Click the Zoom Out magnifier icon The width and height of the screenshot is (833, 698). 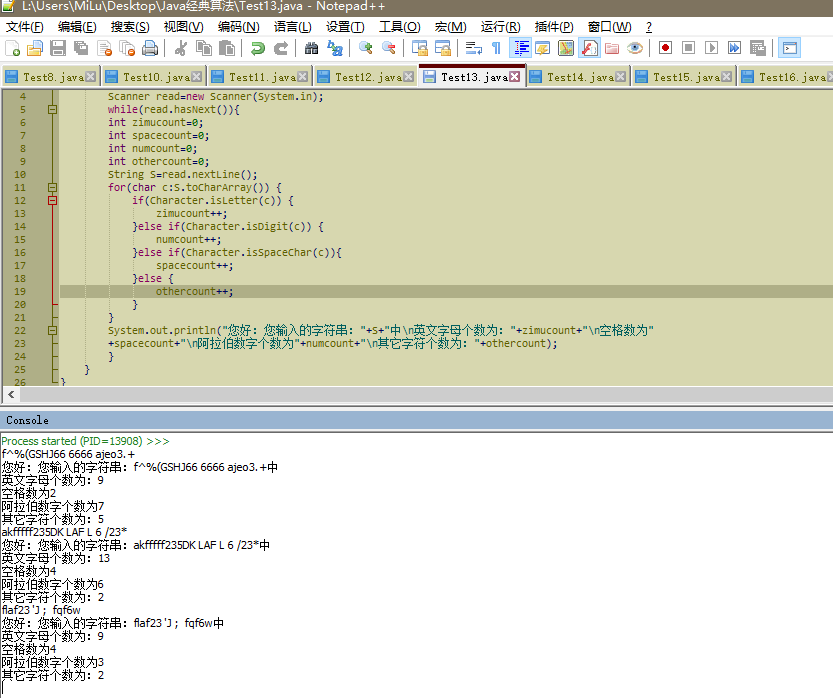click(x=389, y=48)
